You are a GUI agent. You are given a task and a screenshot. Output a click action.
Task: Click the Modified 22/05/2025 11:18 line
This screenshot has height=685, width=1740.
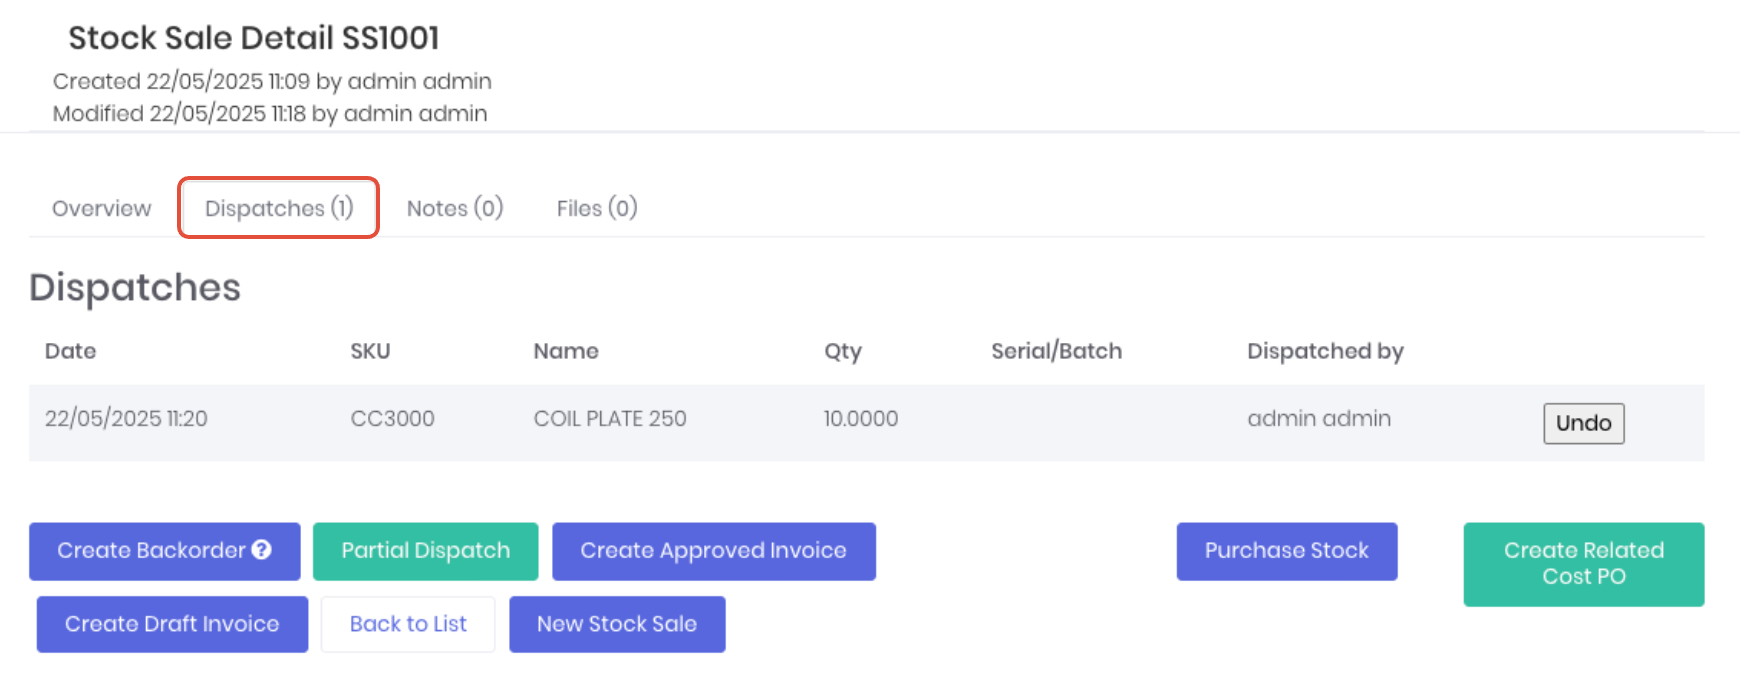click(270, 114)
